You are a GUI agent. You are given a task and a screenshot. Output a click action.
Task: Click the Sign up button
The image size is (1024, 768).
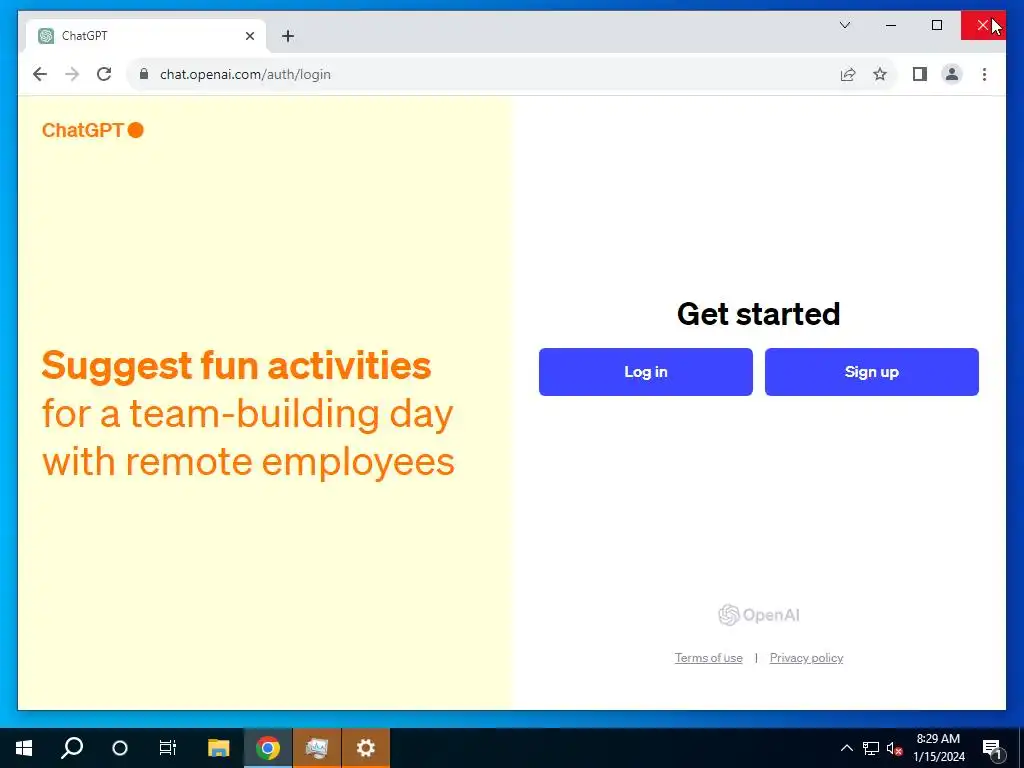(871, 372)
